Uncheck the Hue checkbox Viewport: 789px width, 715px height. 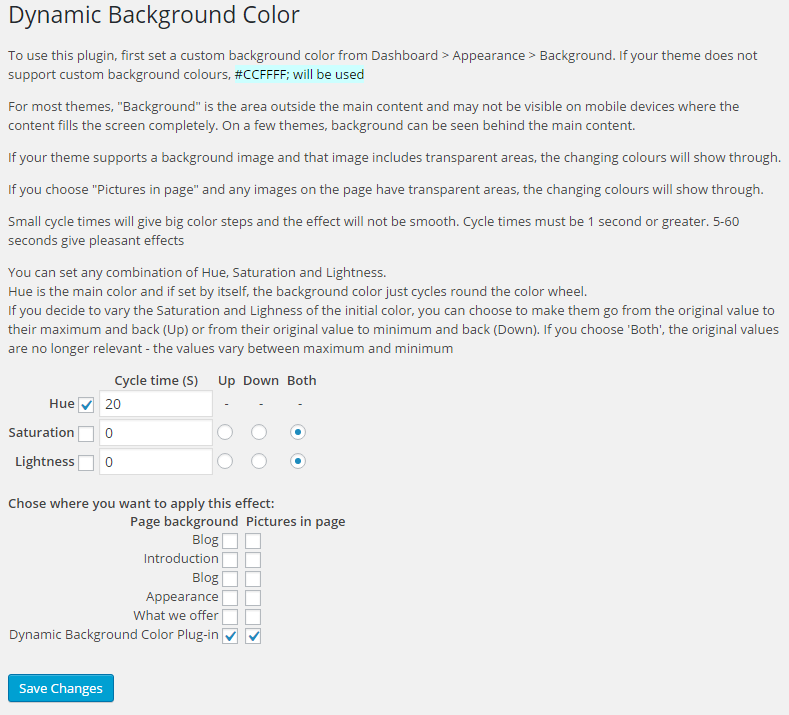(86, 404)
